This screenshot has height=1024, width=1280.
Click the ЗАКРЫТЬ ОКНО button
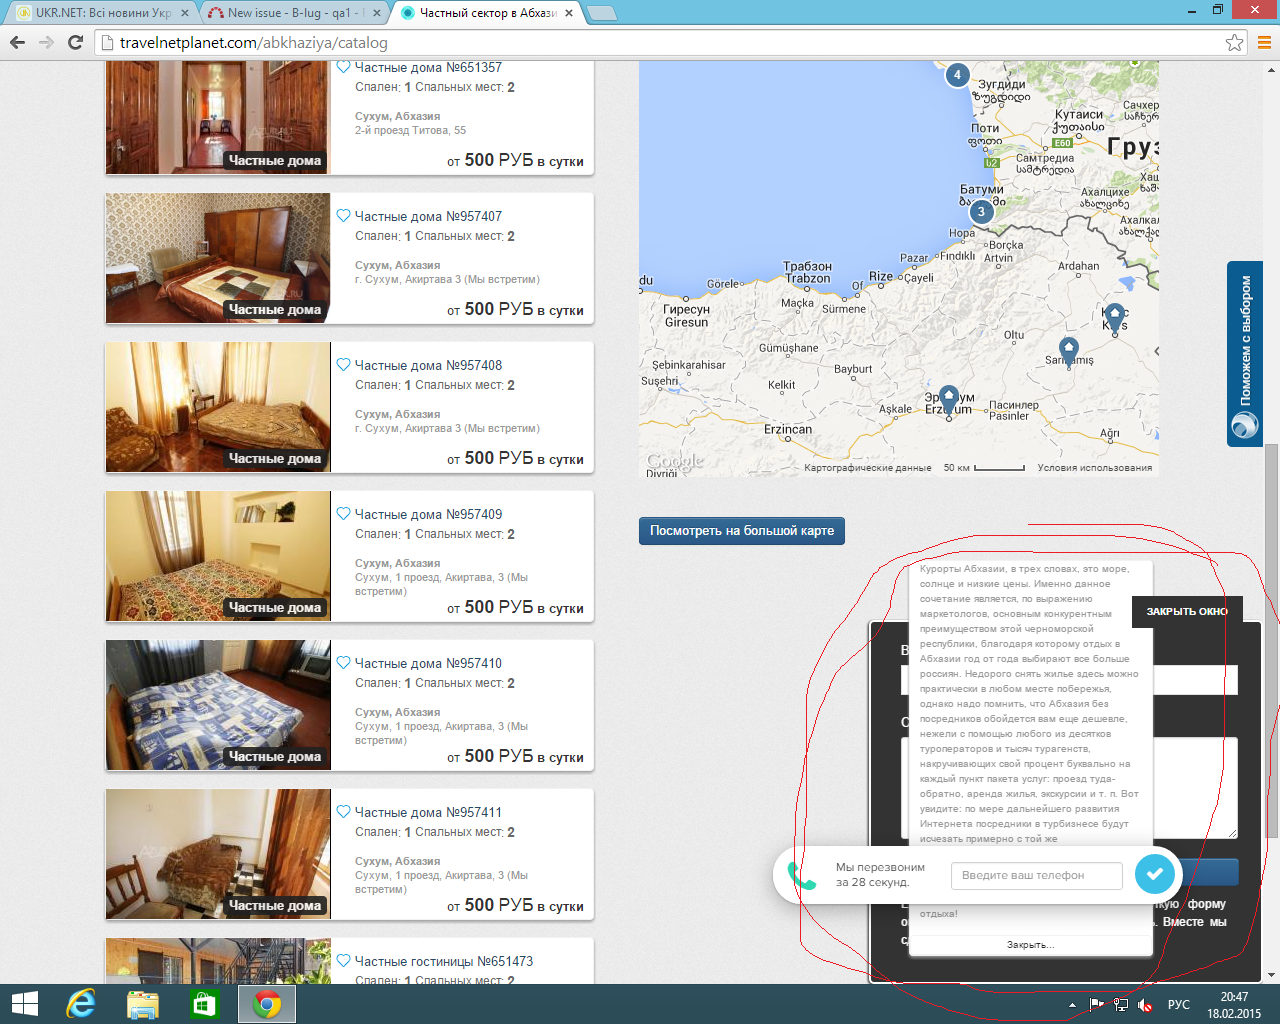pos(1186,611)
